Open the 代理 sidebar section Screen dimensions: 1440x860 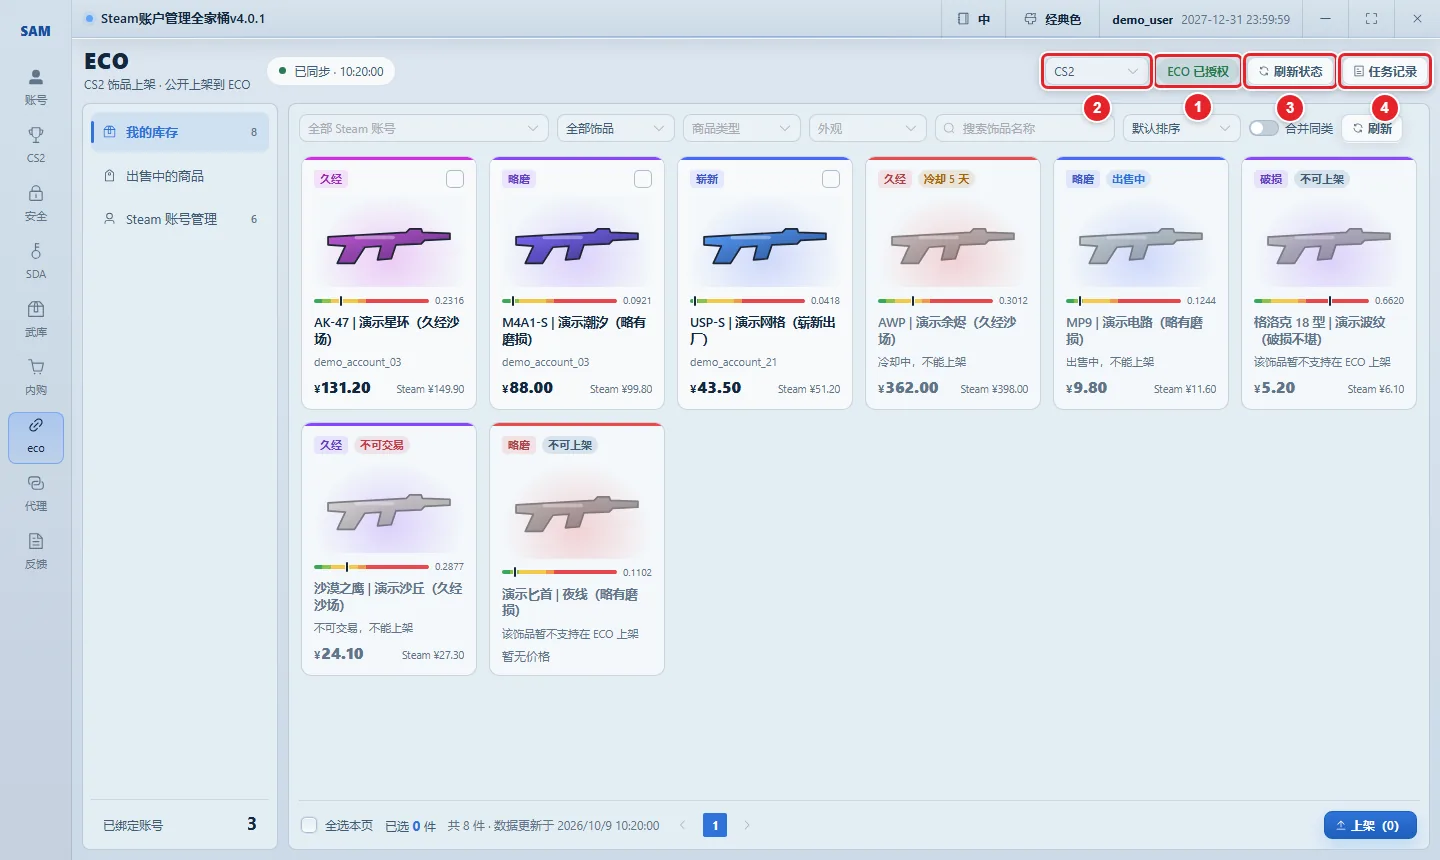point(36,492)
